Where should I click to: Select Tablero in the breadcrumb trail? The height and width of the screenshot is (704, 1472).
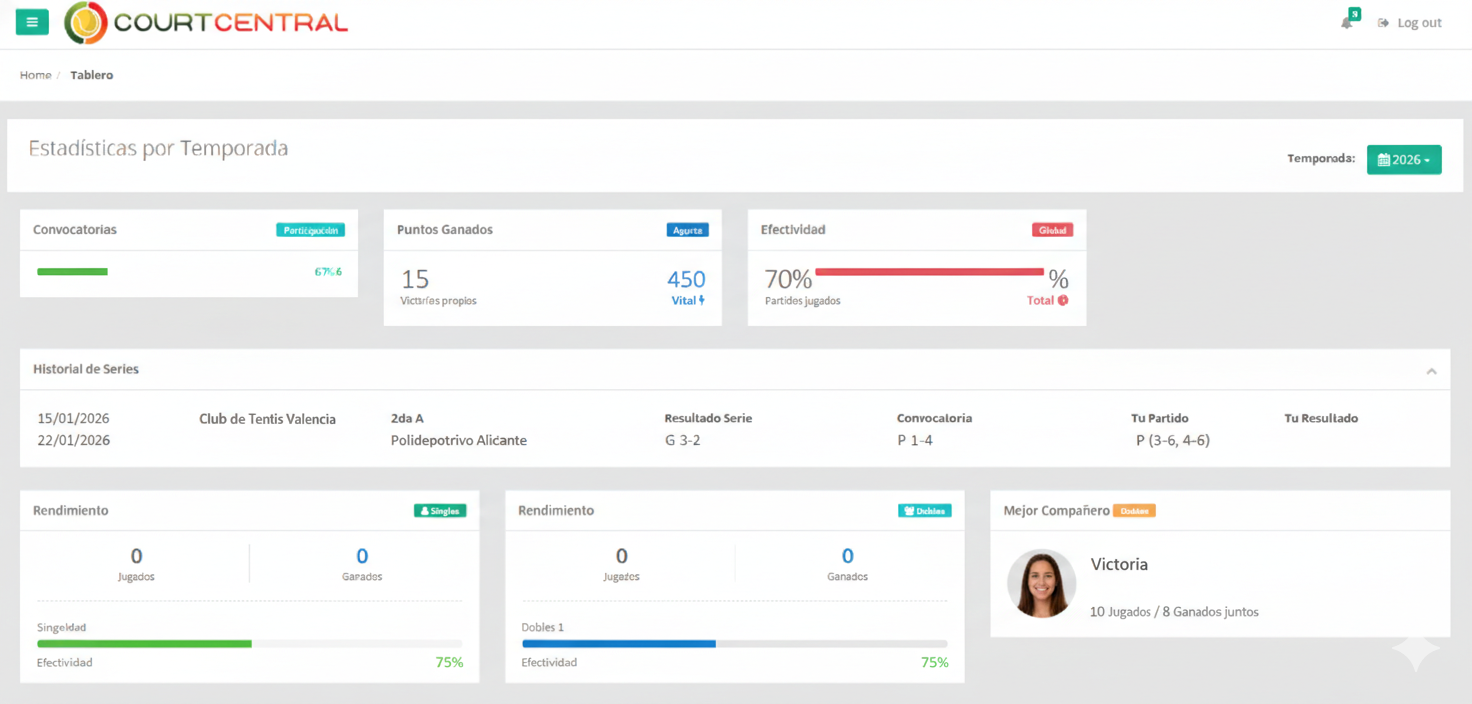point(91,75)
